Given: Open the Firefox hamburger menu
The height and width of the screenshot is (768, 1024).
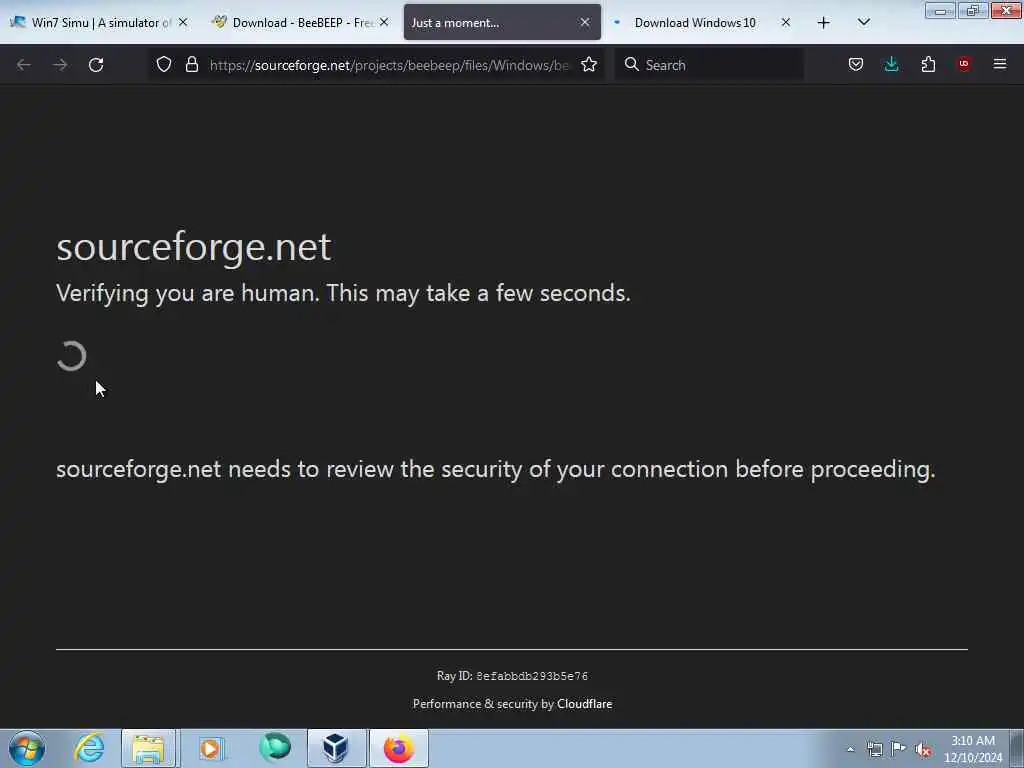Looking at the screenshot, I should click(1000, 64).
